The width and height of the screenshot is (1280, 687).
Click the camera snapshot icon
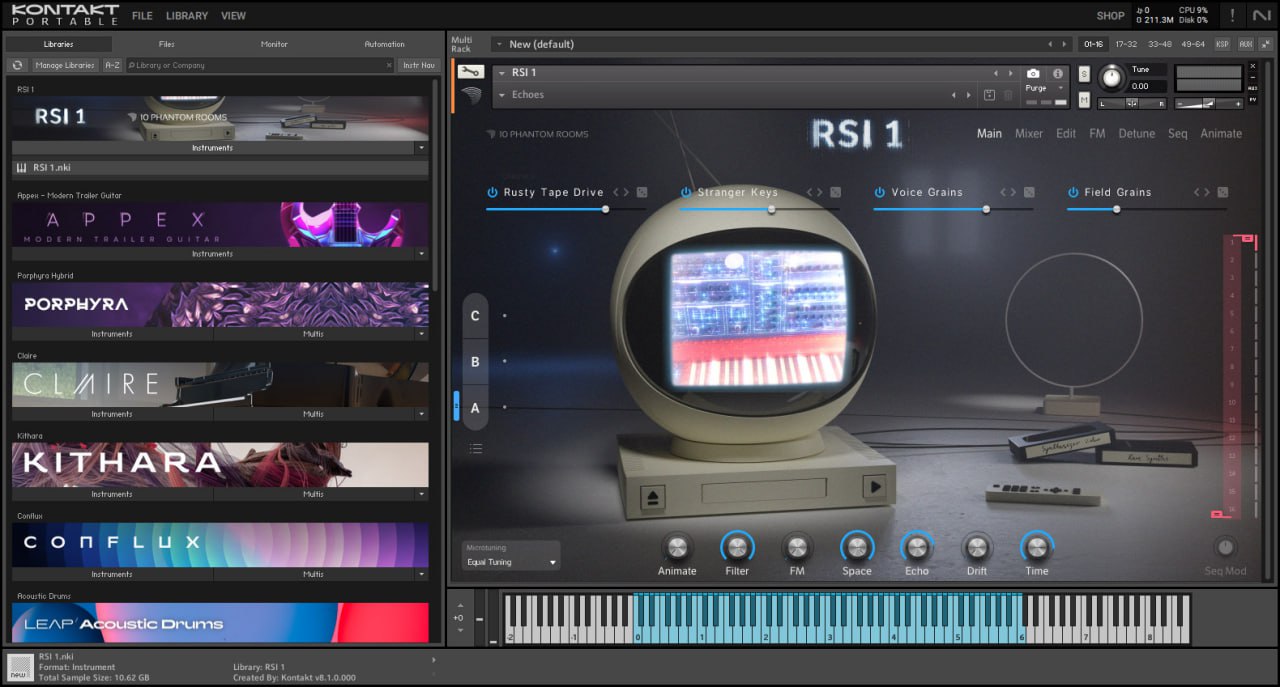pos(1033,73)
